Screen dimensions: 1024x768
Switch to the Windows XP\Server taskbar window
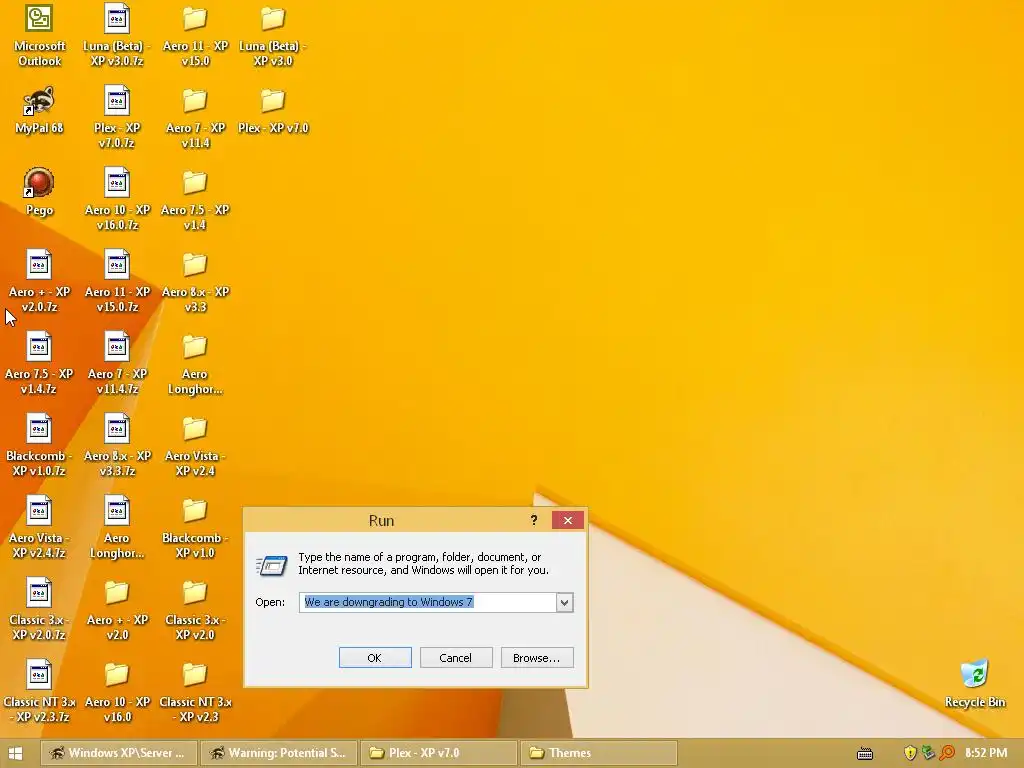click(x=120, y=753)
